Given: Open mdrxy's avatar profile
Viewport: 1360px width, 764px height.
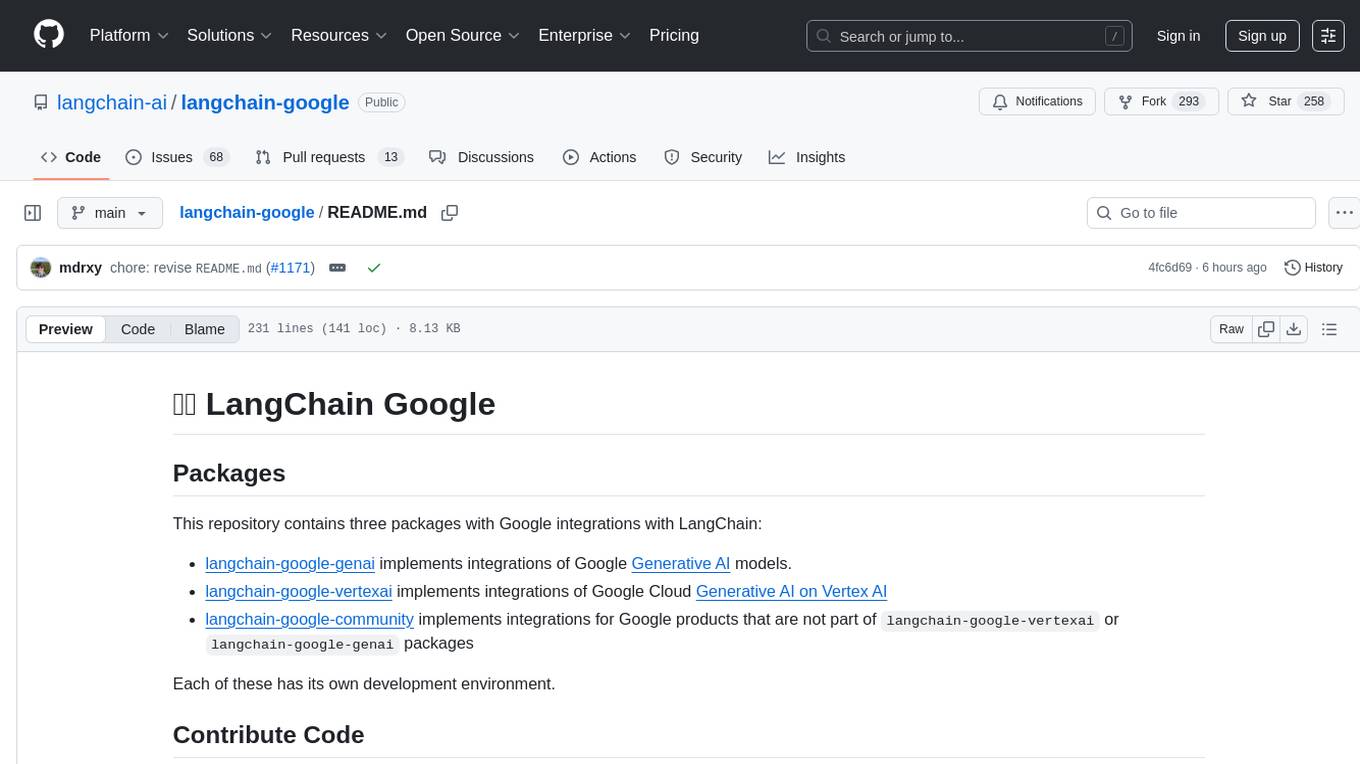Looking at the screenshot, I should [x=41, y=268].
